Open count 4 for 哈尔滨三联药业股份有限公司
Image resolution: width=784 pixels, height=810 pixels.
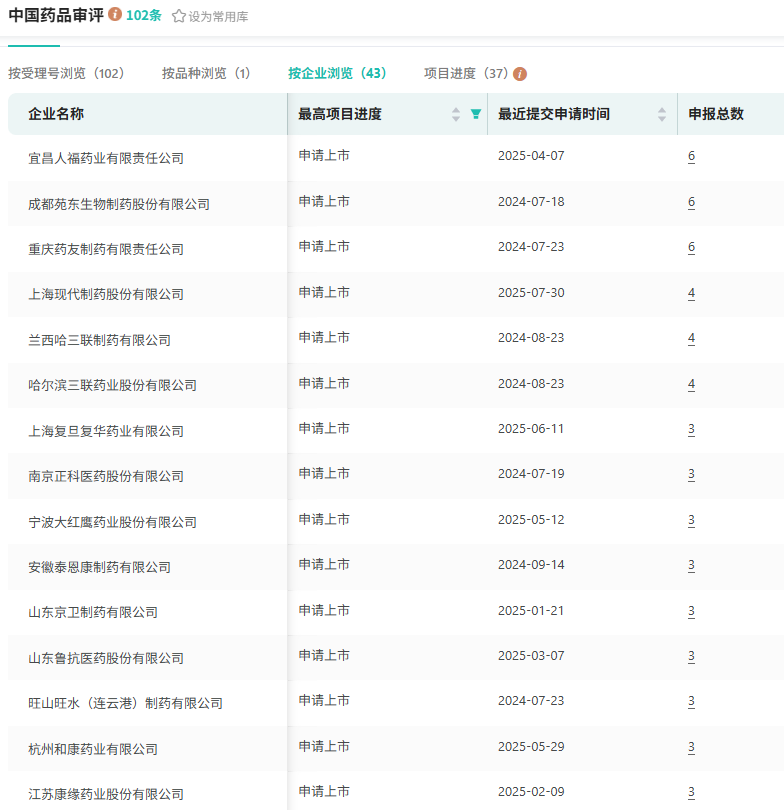coord(691,384)
